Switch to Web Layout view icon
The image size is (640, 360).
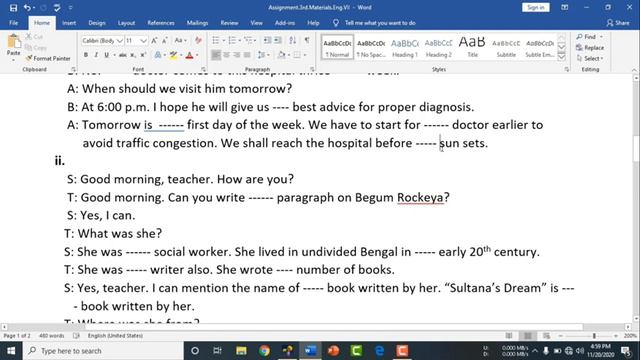click(546, 336)
